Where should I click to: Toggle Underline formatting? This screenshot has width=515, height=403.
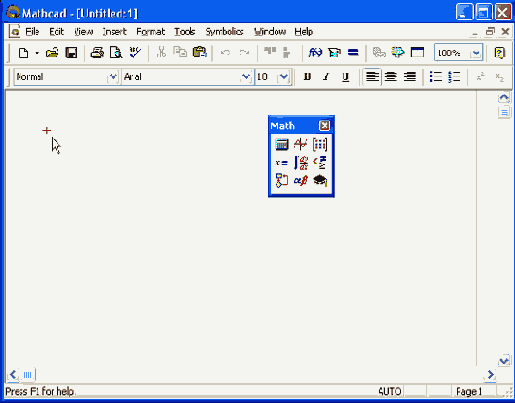tap(345, 77)
